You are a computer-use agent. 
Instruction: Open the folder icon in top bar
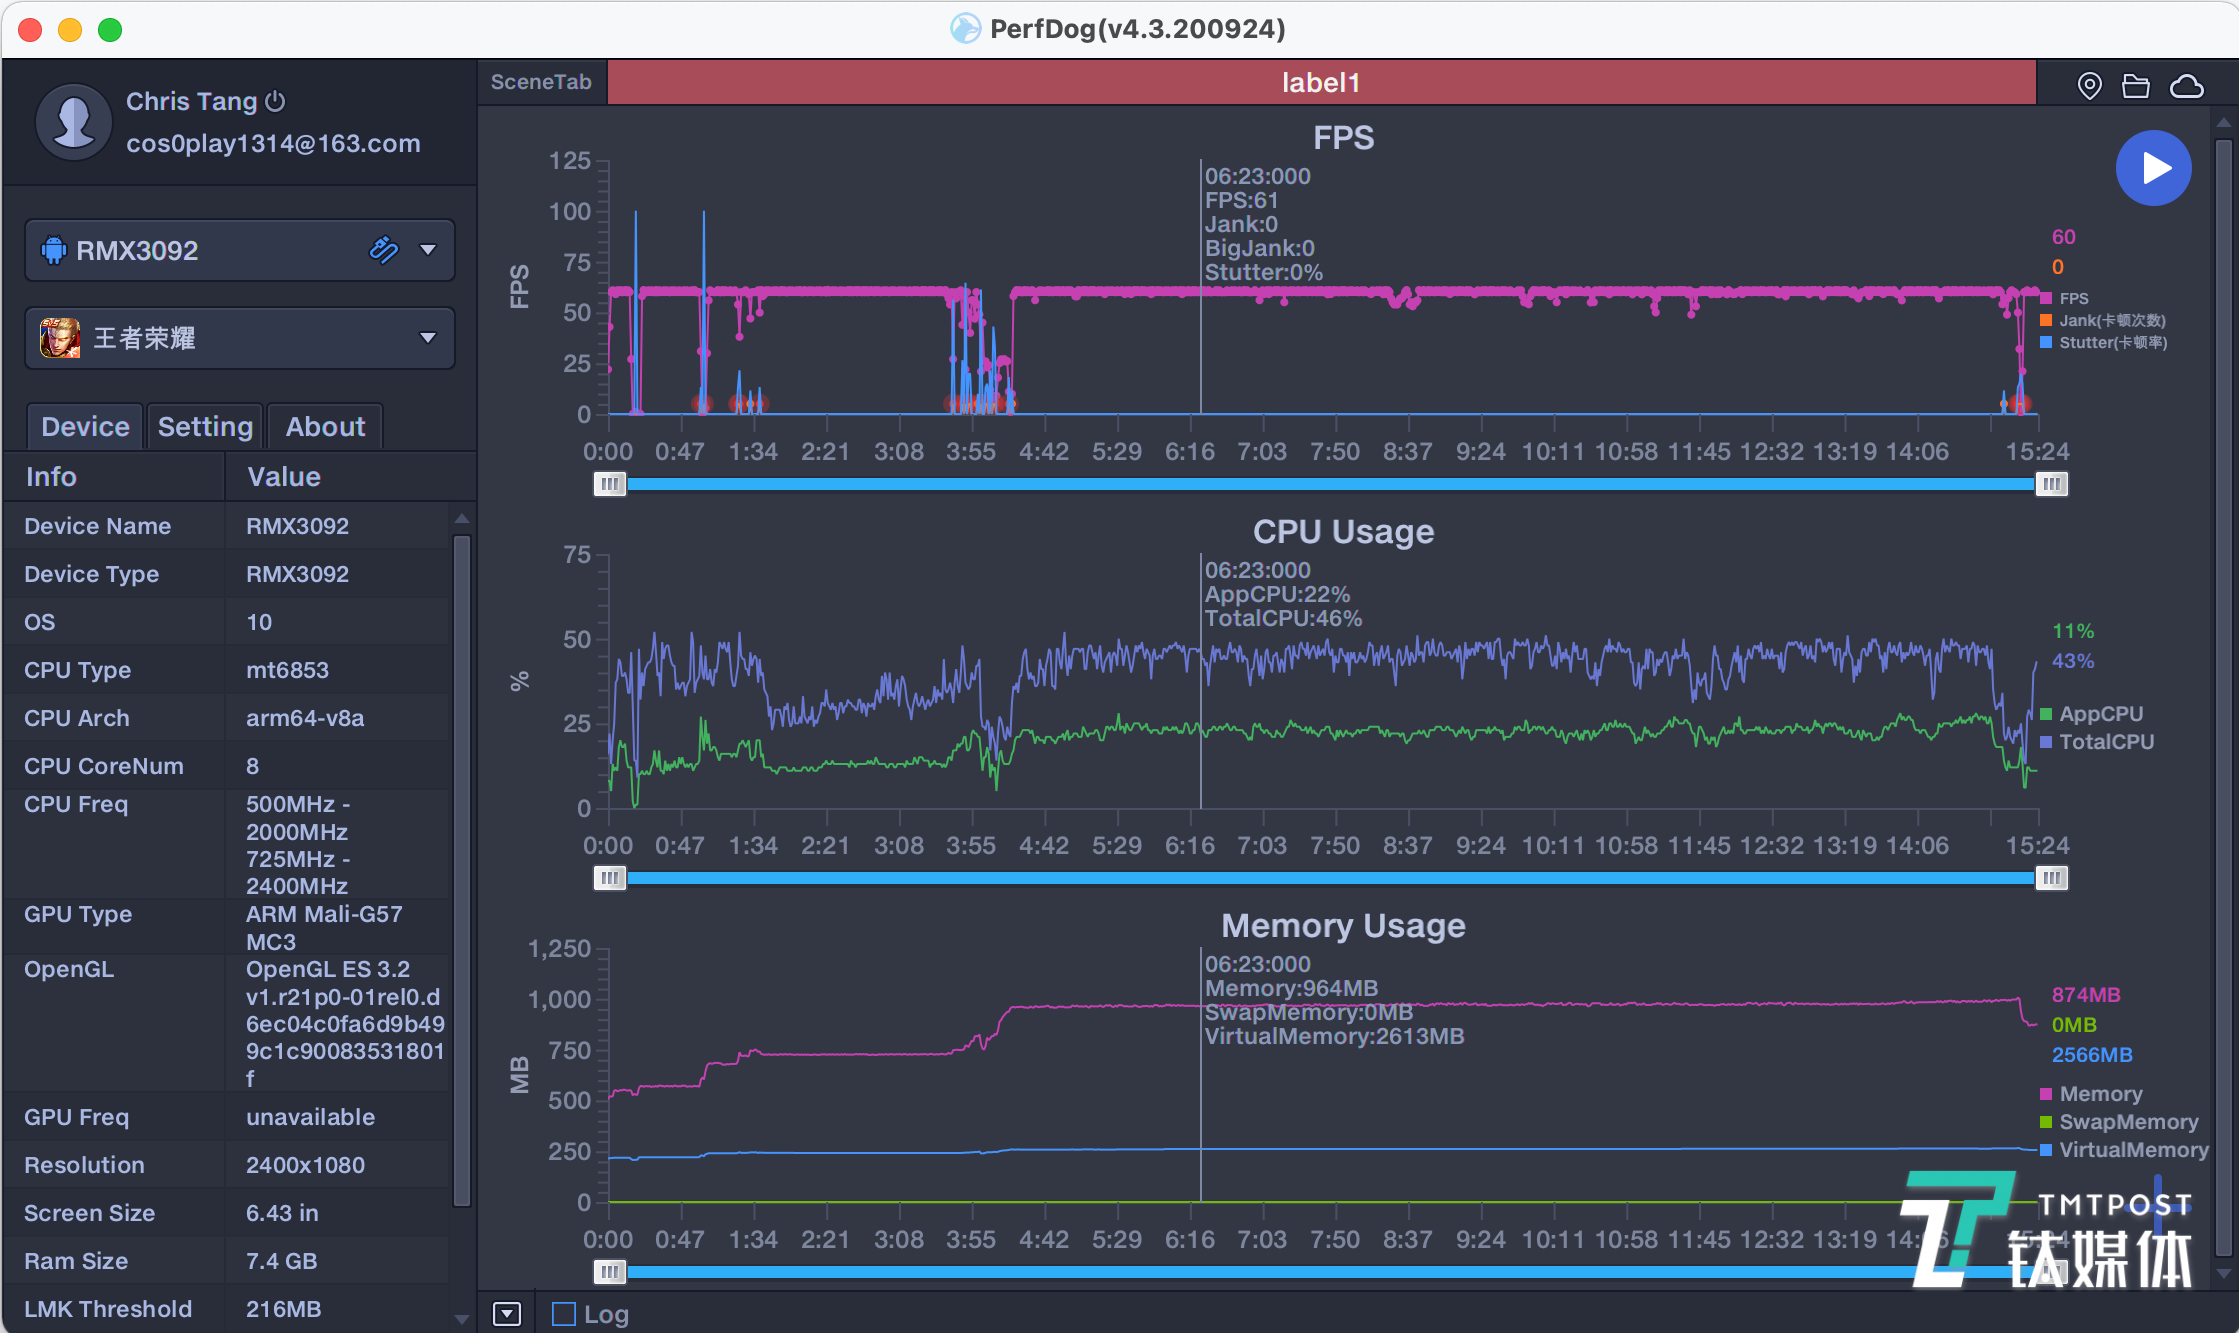(x=2136, y=86)
